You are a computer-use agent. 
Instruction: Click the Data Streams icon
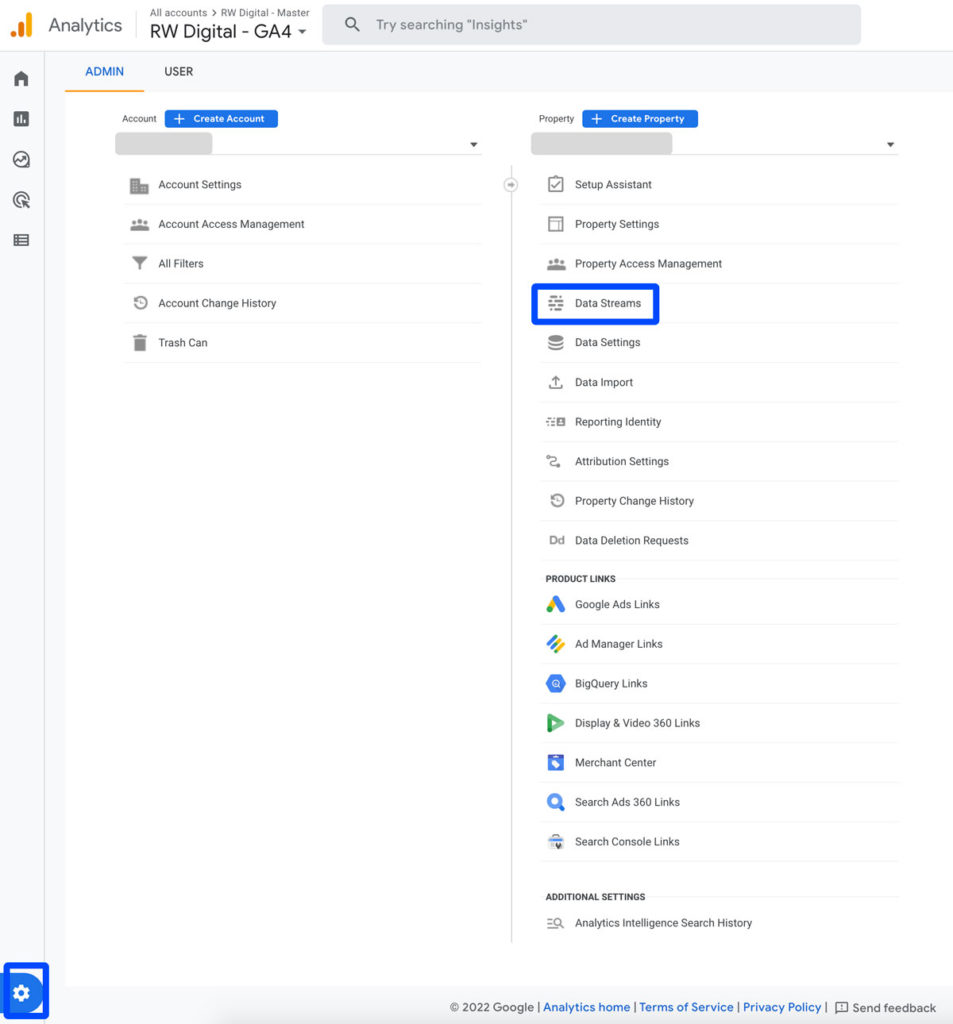click(555, 303)
